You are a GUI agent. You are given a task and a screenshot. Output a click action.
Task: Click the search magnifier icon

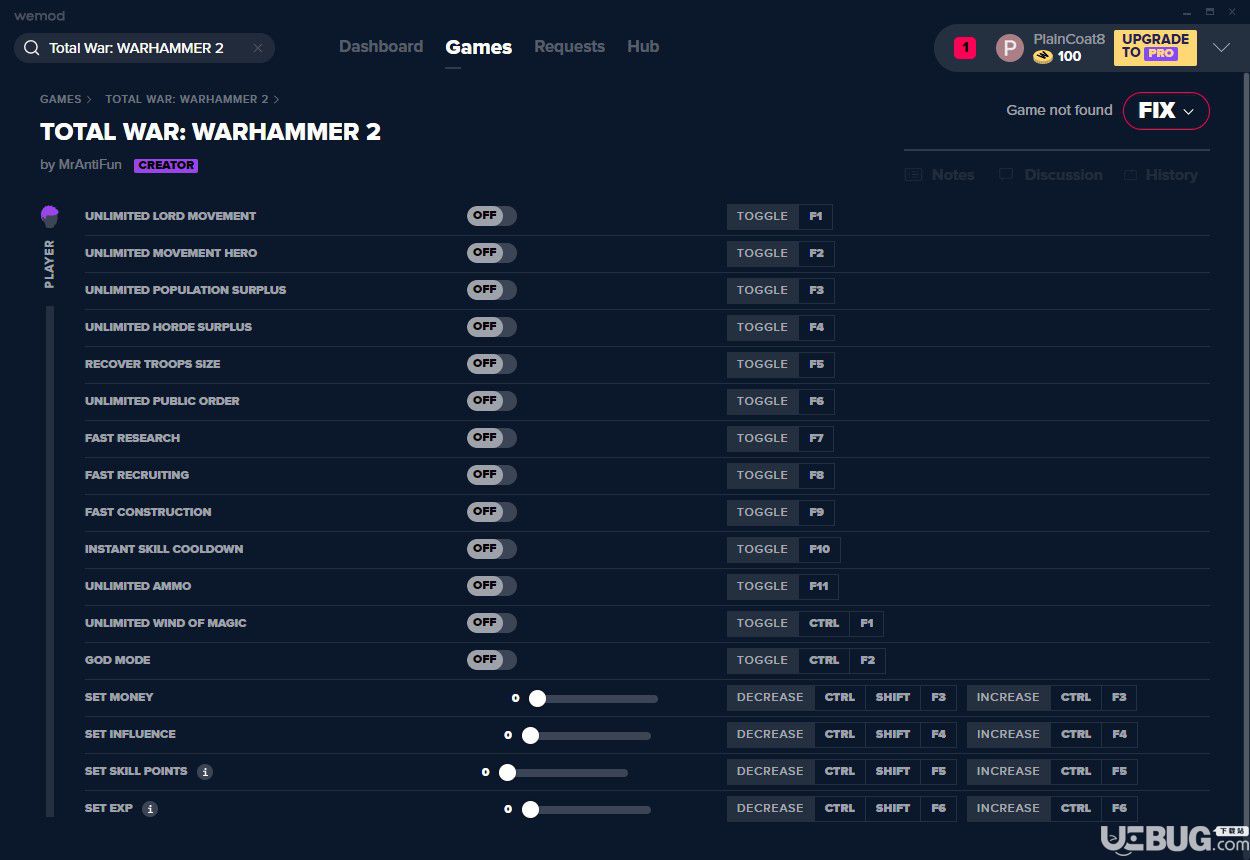31,48
